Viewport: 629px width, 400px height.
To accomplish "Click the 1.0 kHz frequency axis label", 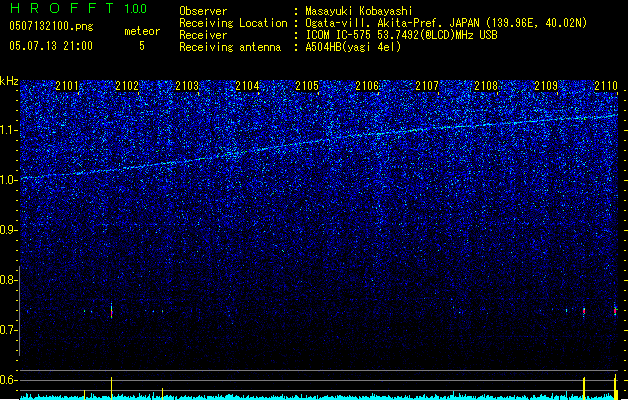I will point(9,180).
